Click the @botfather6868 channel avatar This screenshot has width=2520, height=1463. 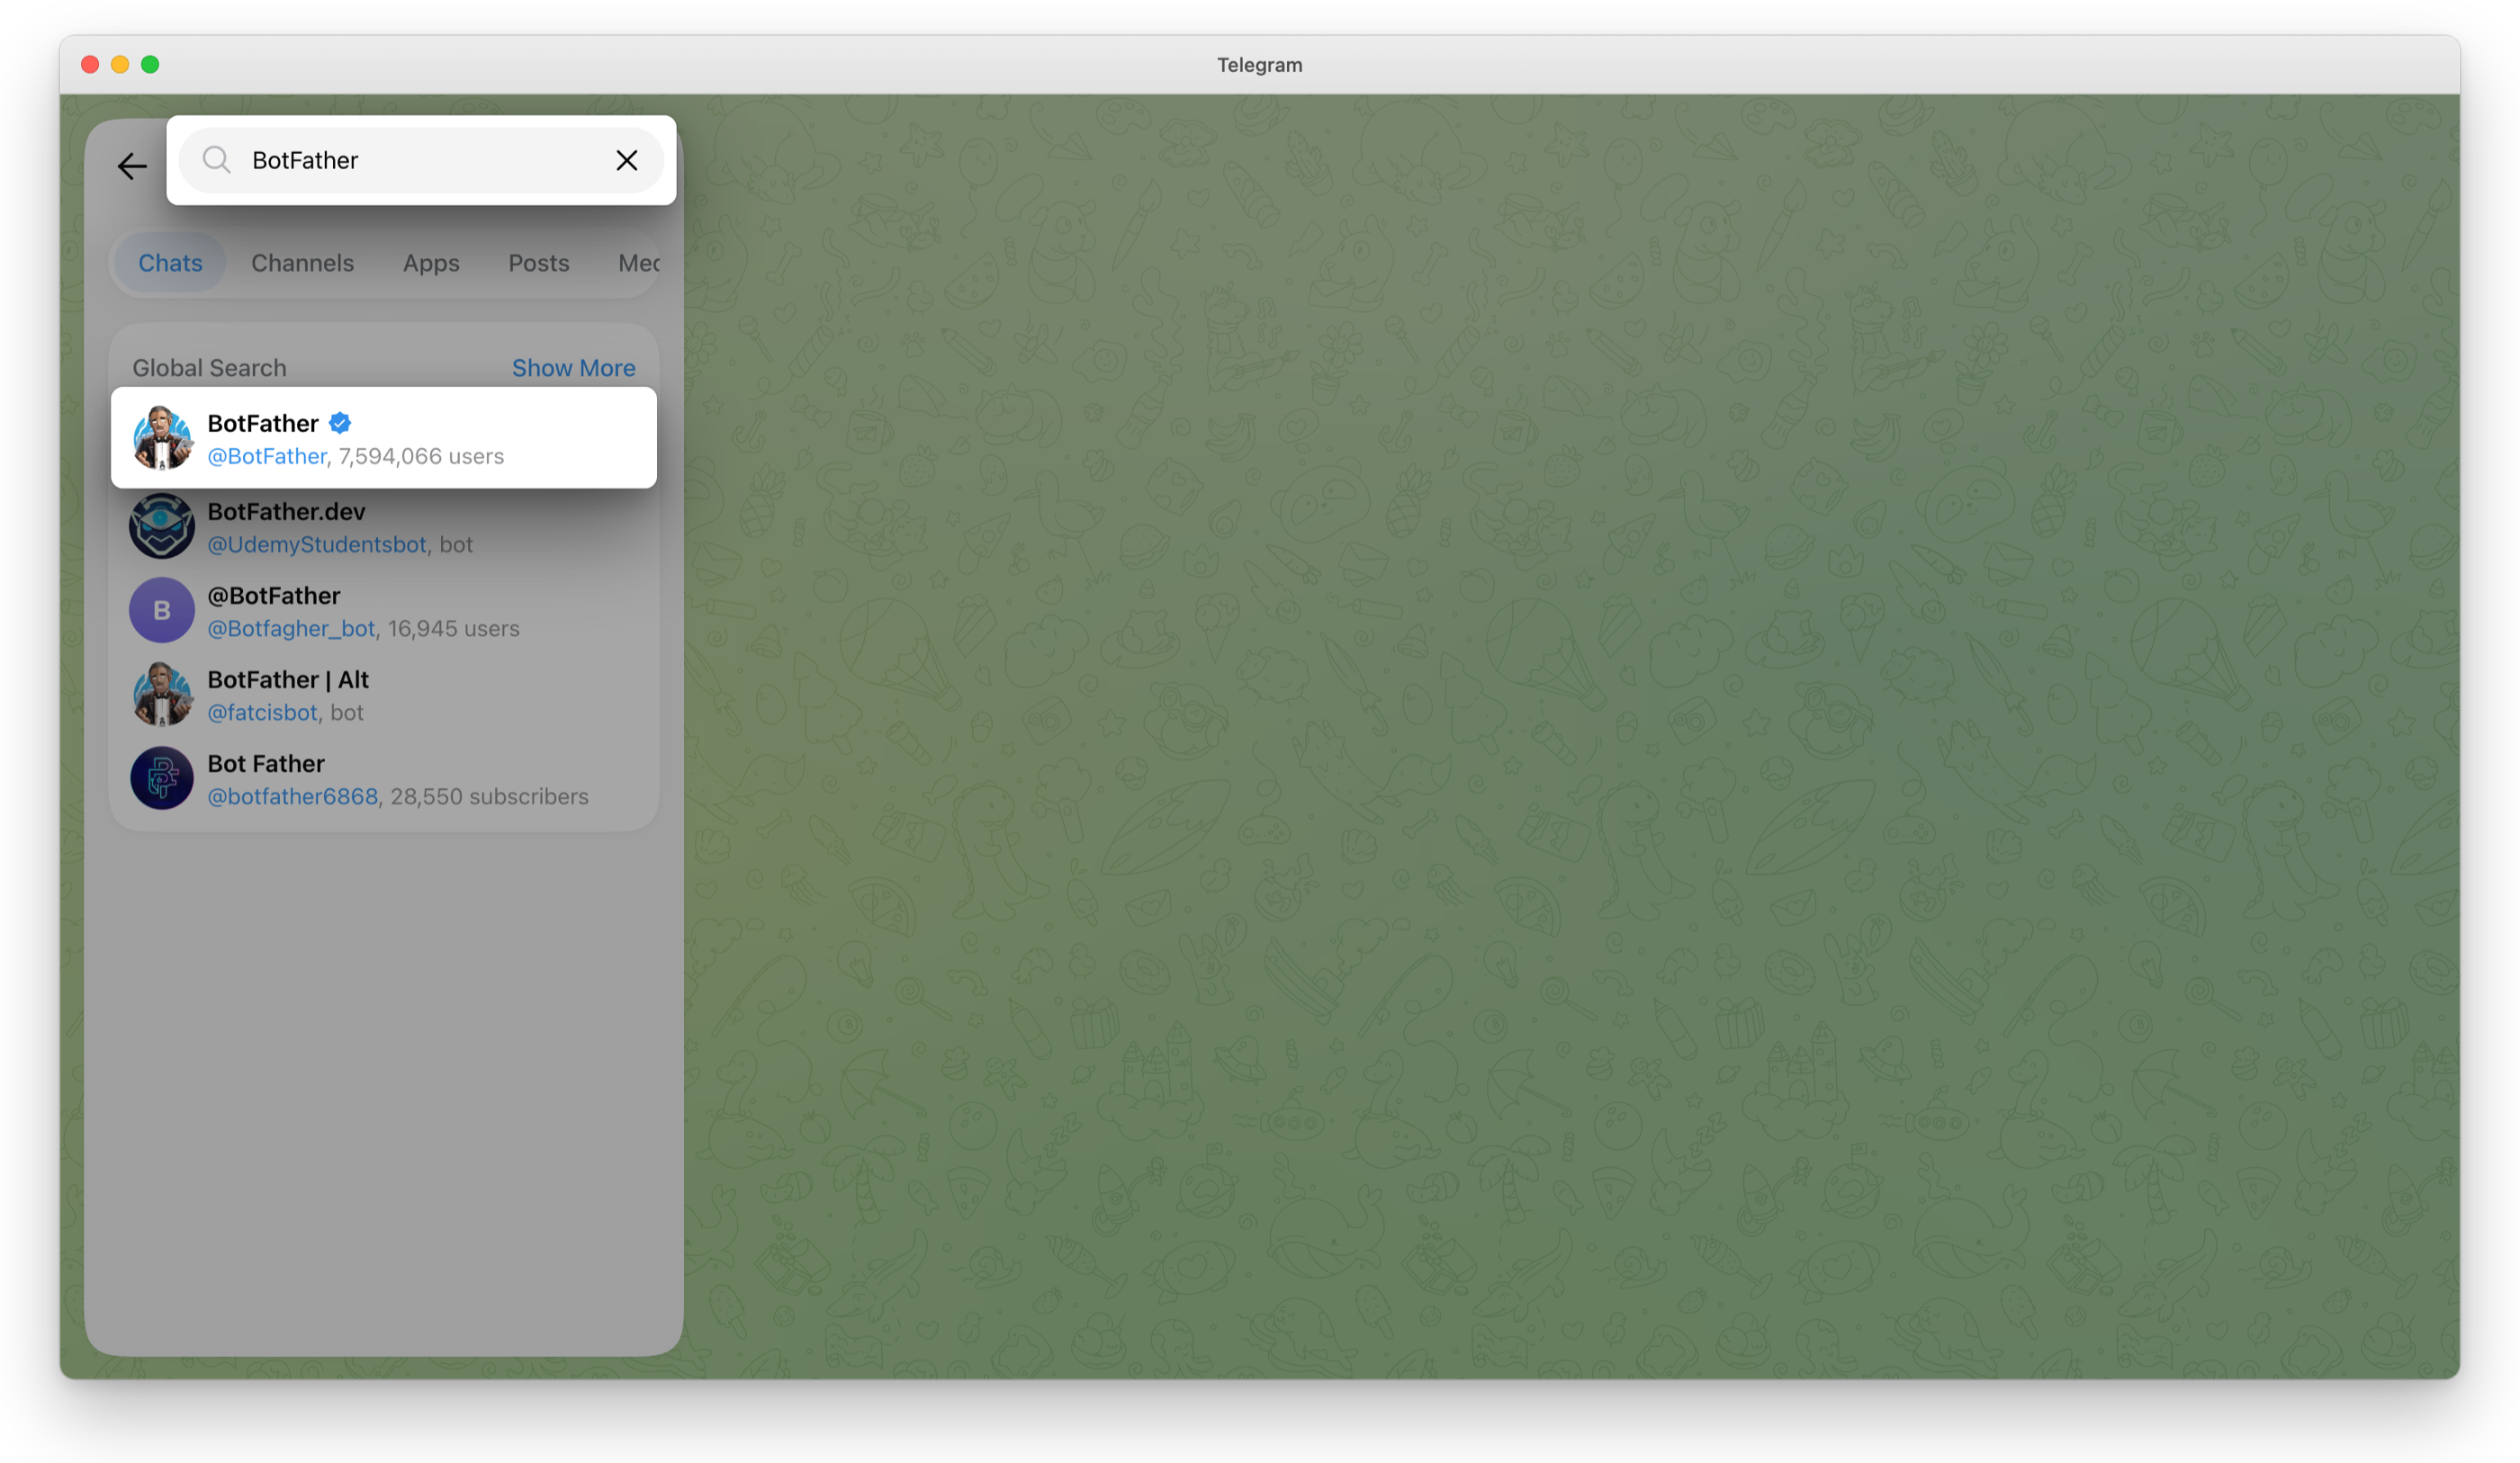pos(162,778)
